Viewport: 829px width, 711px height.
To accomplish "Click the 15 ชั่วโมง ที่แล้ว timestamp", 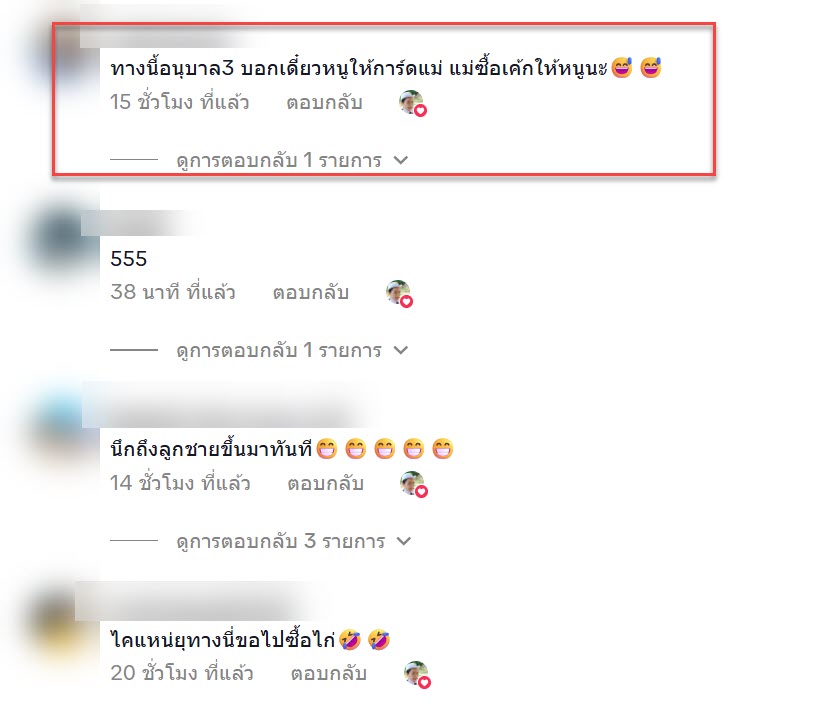I will pos(179,102).
